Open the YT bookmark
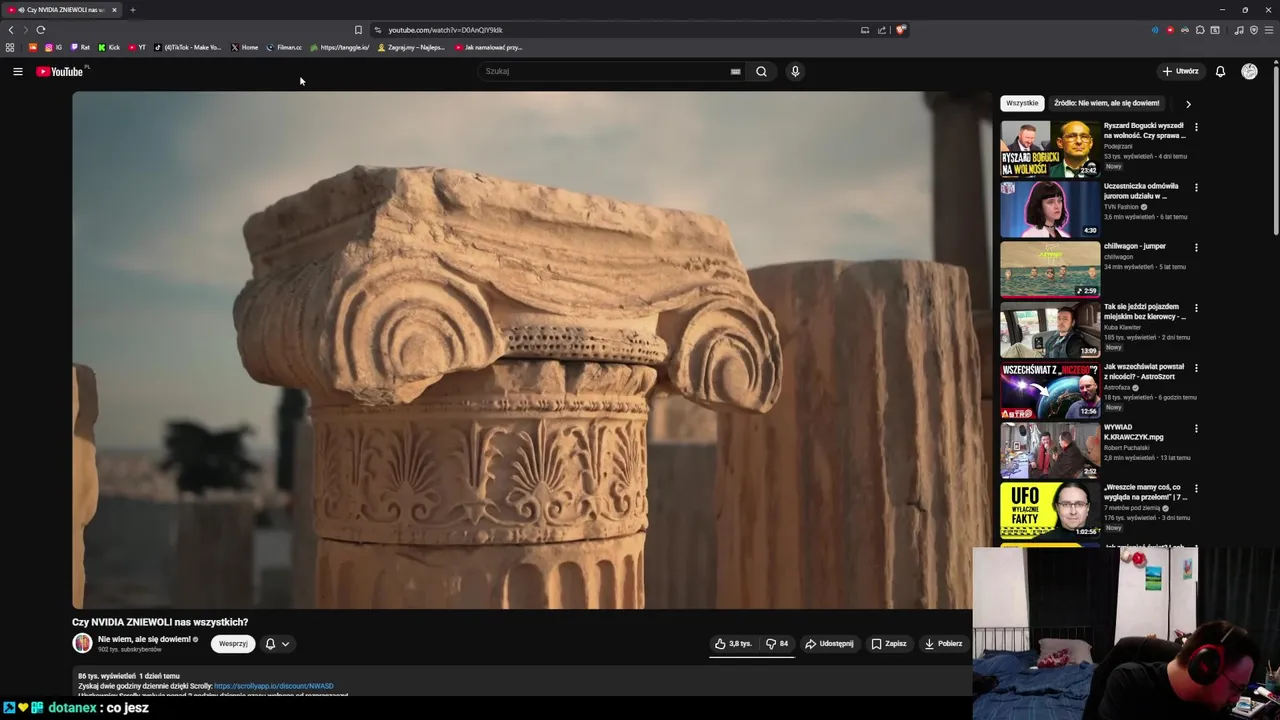The width and height of the screenshot is (1280, 720). 137,47
